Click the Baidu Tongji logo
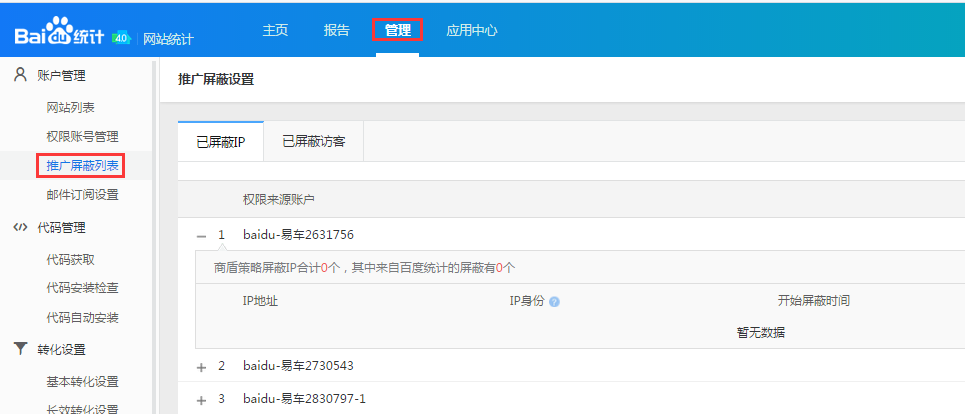 59,34
